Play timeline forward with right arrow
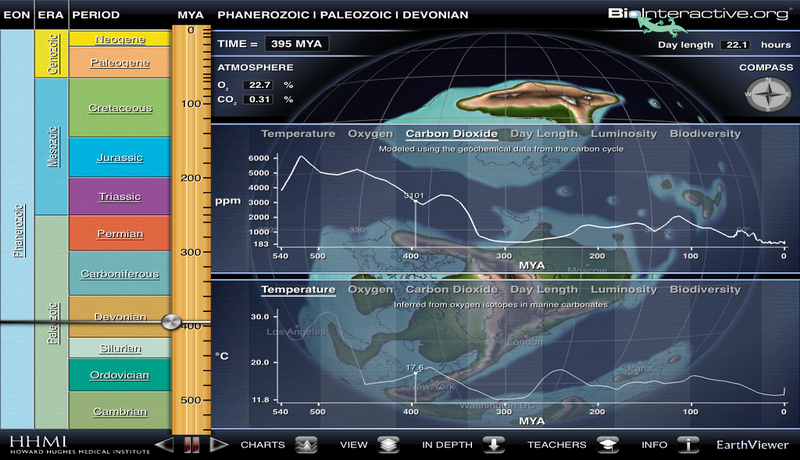The image size is (800, 460). click(x=218, y=445)
